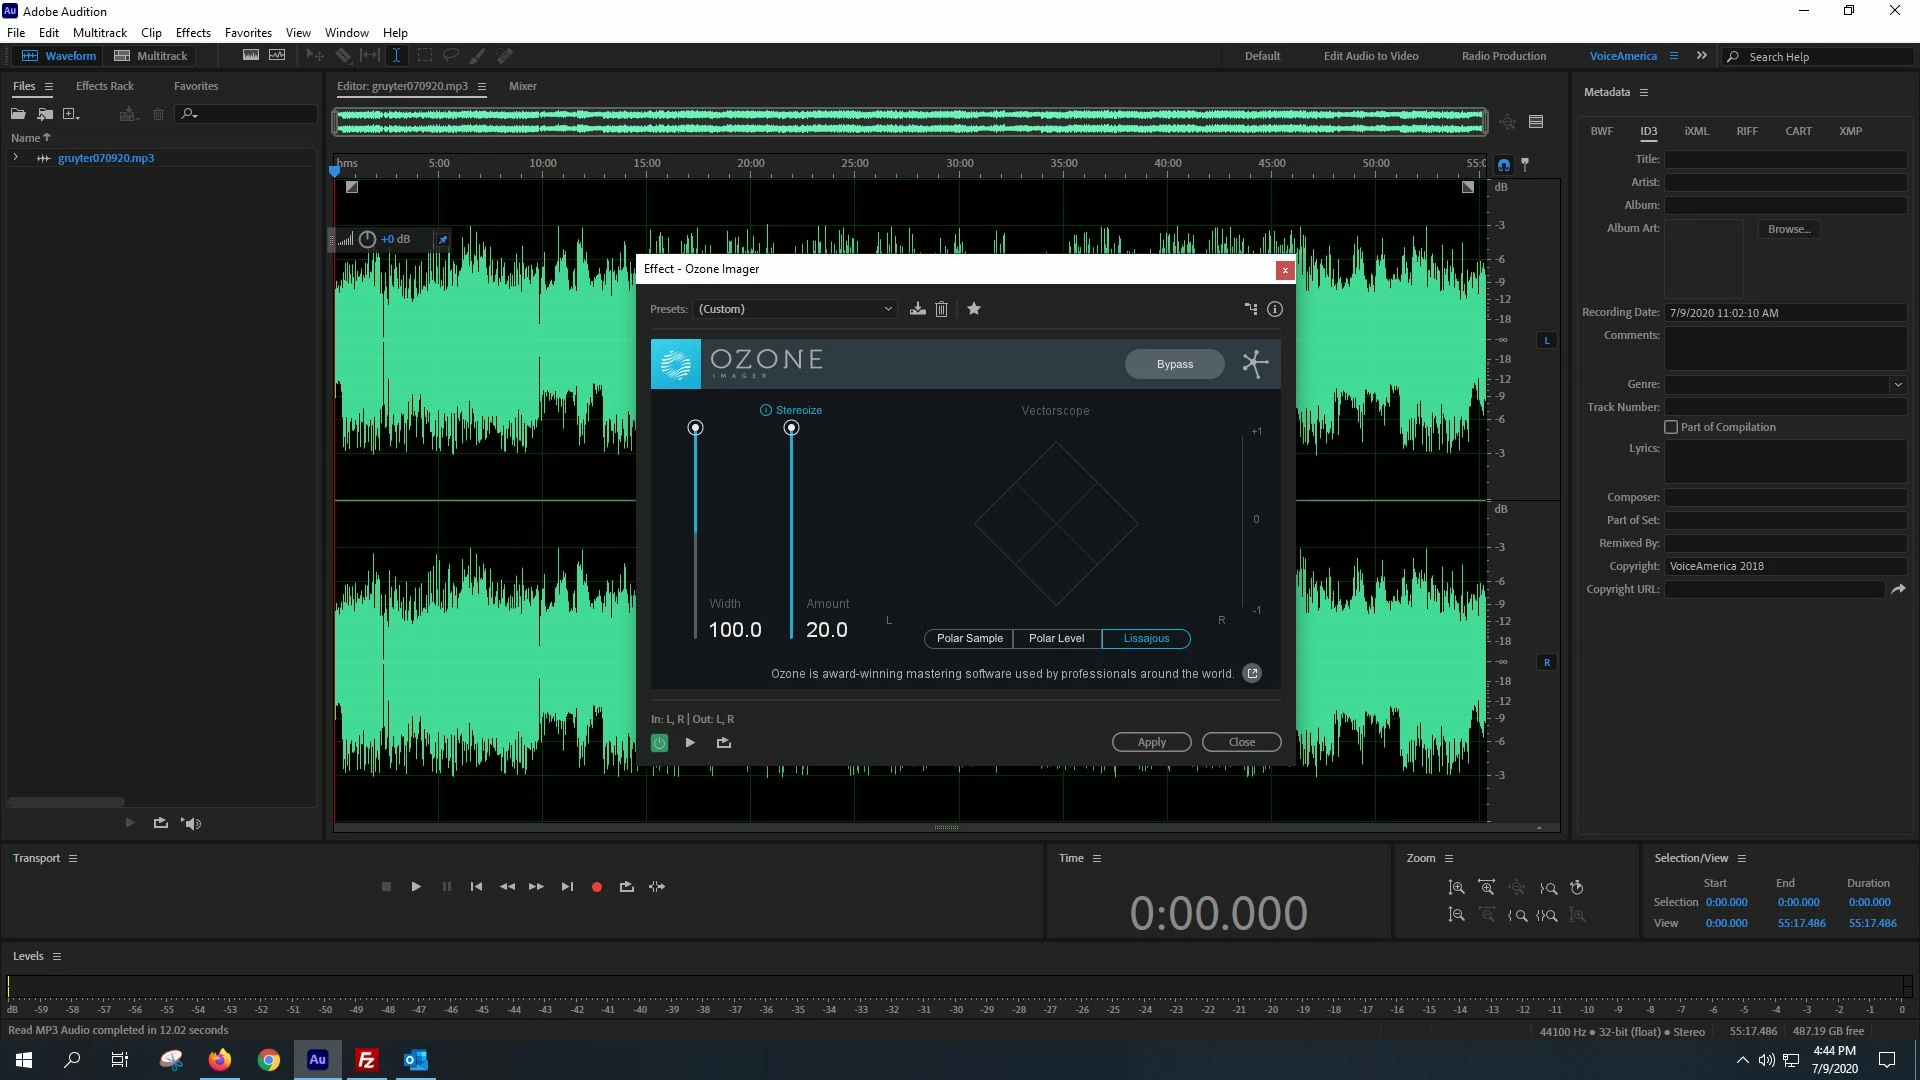Click the effect info icon
This screenshot has height=1080, width=1920.
1274,309
